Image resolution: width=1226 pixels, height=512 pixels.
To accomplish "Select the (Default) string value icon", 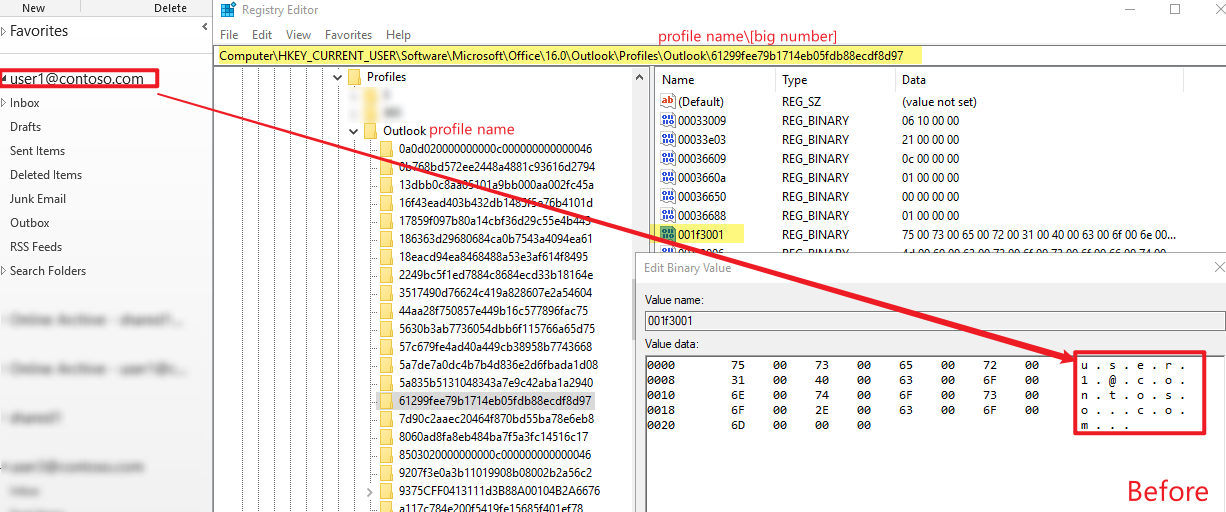I will 668,101.
